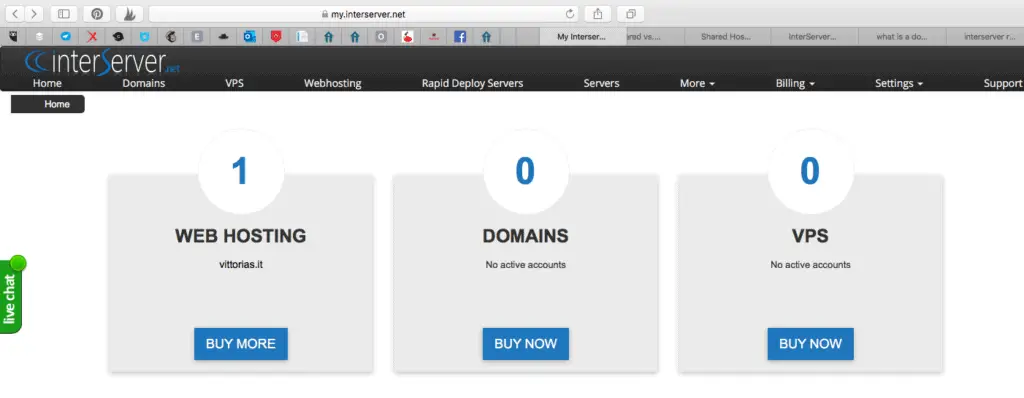1024x398 pixels.
Task: Click the my.interserver.net address bar
Action: click(363, 14)
